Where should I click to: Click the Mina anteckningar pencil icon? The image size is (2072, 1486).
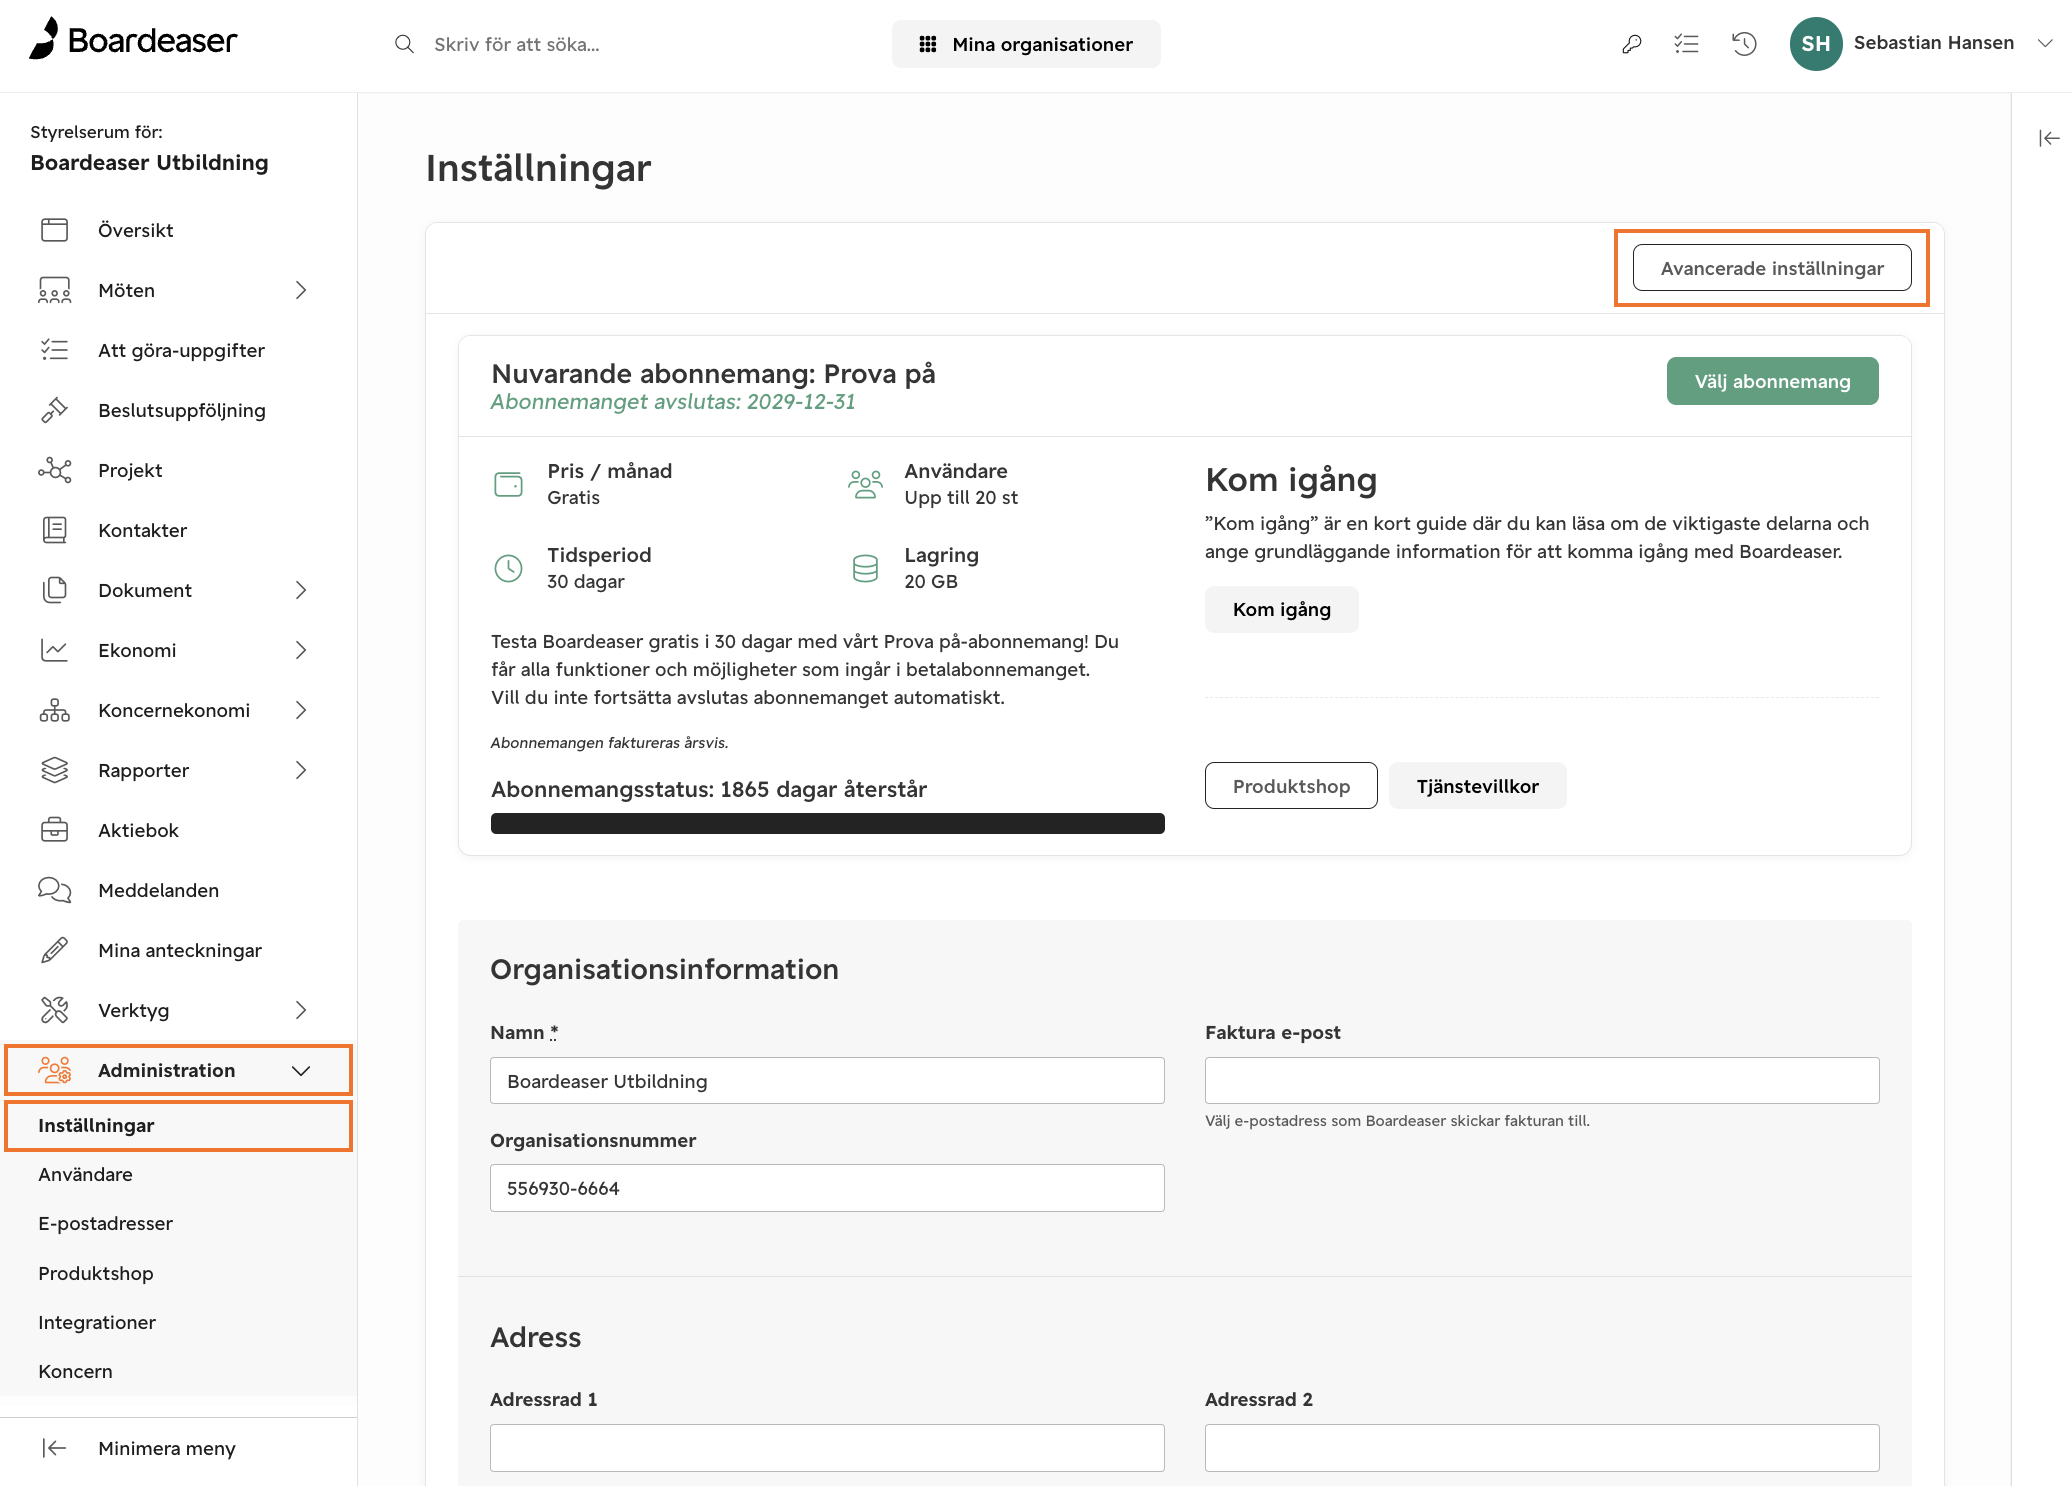coord(55,950)
